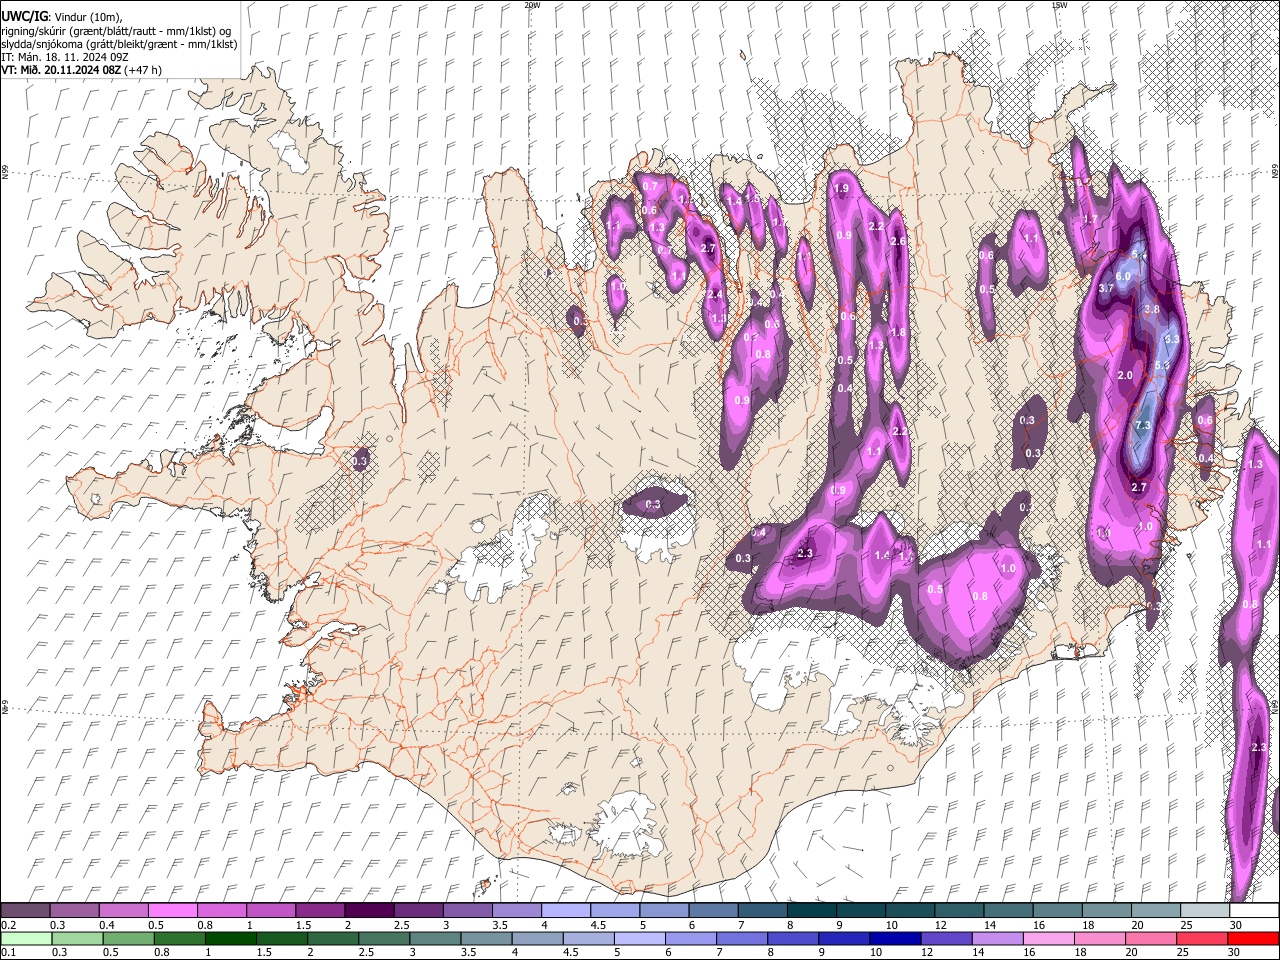
Task: Click the 7.3 snowfall value on the map
Action: [1144, 426]
